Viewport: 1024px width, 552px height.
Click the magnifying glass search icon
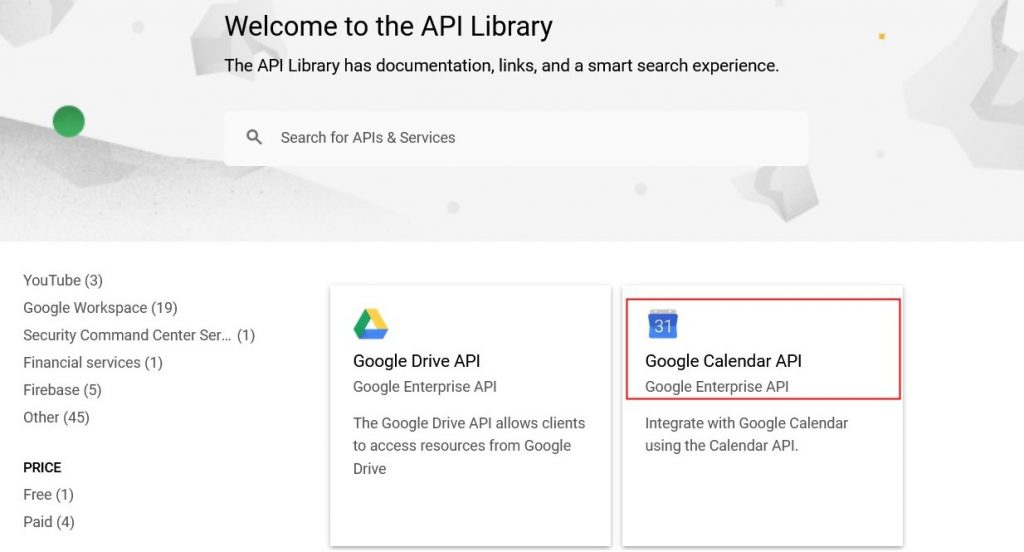(254, 137)
